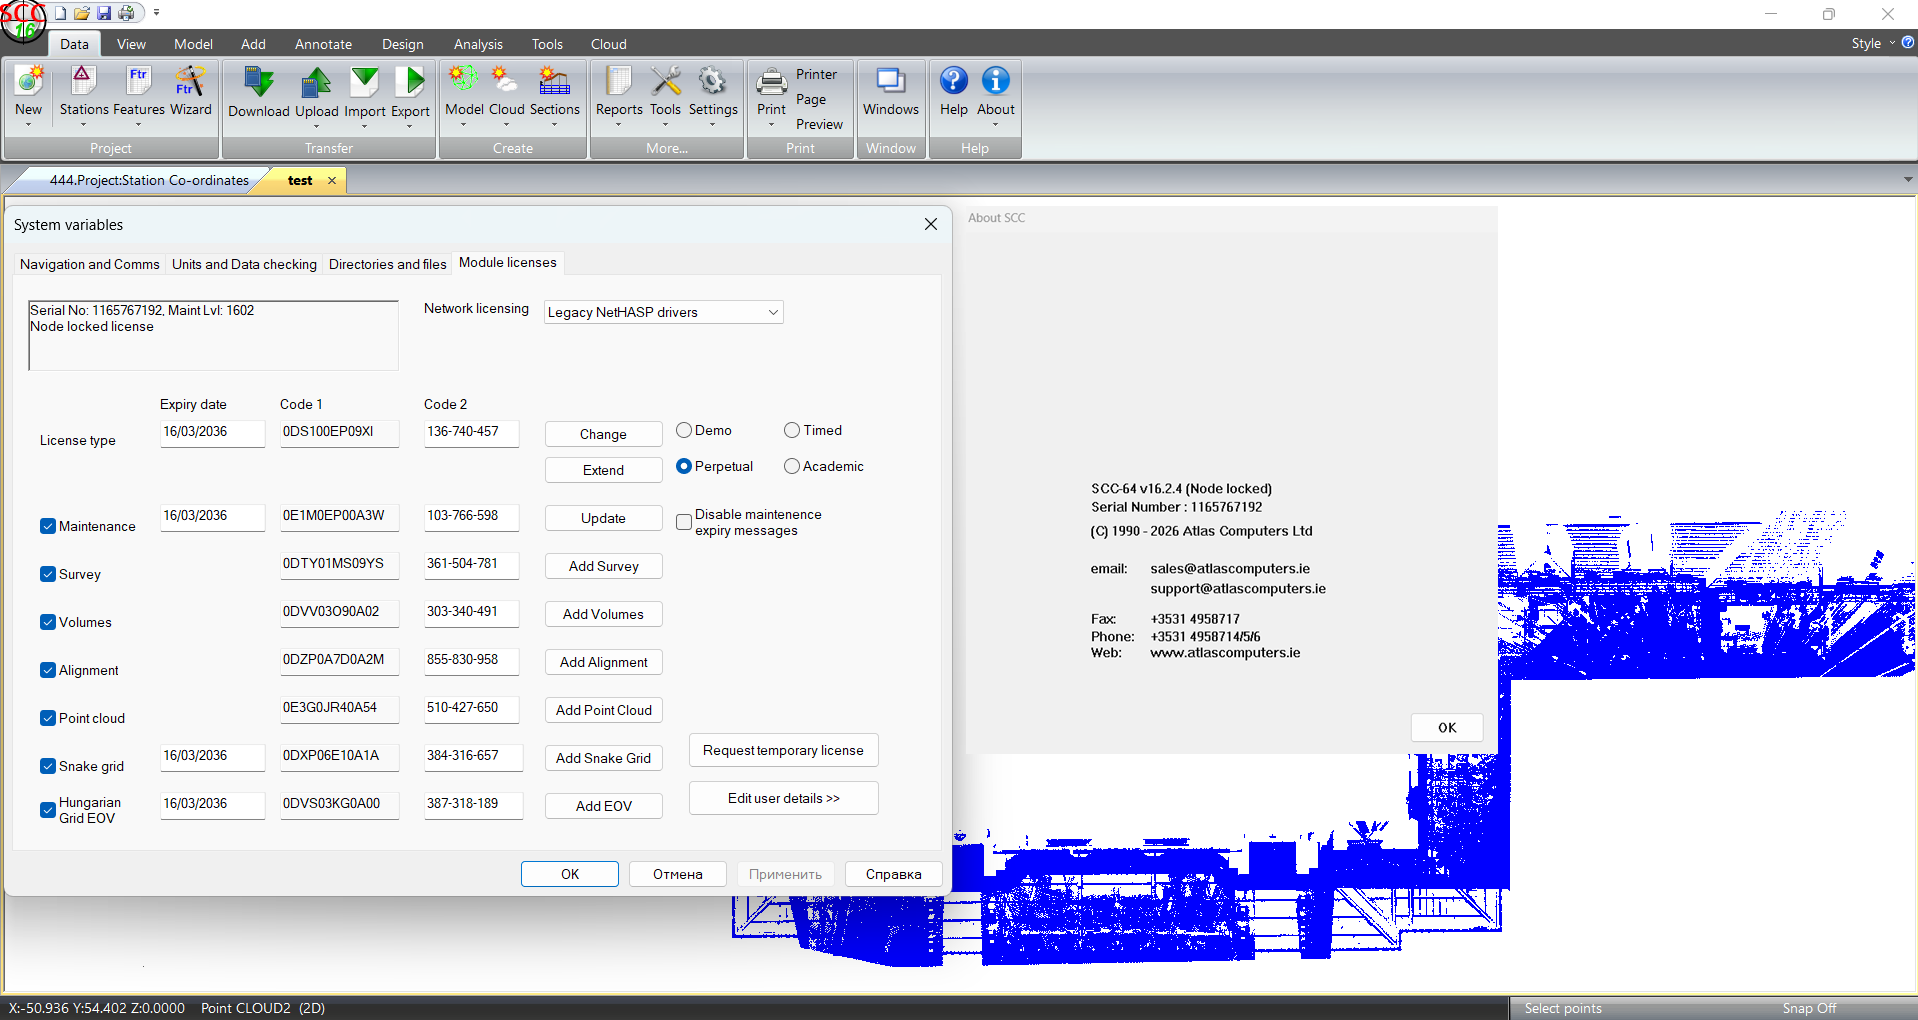The height and width of the screenshot is (1020, 1918).
Task: Toggle the Survey module checkbox
Action: point(48,574)
